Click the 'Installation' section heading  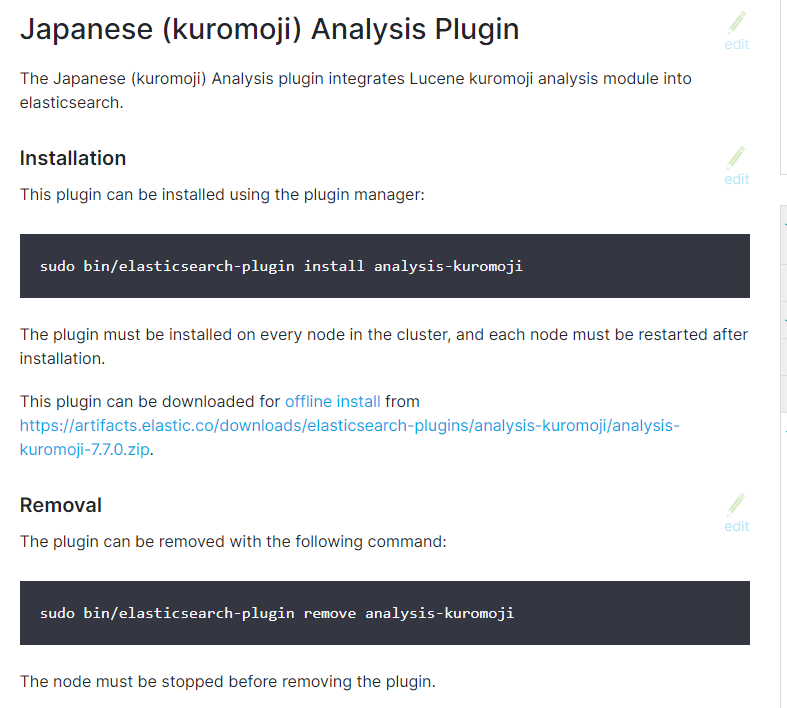(x=73, y=158)
